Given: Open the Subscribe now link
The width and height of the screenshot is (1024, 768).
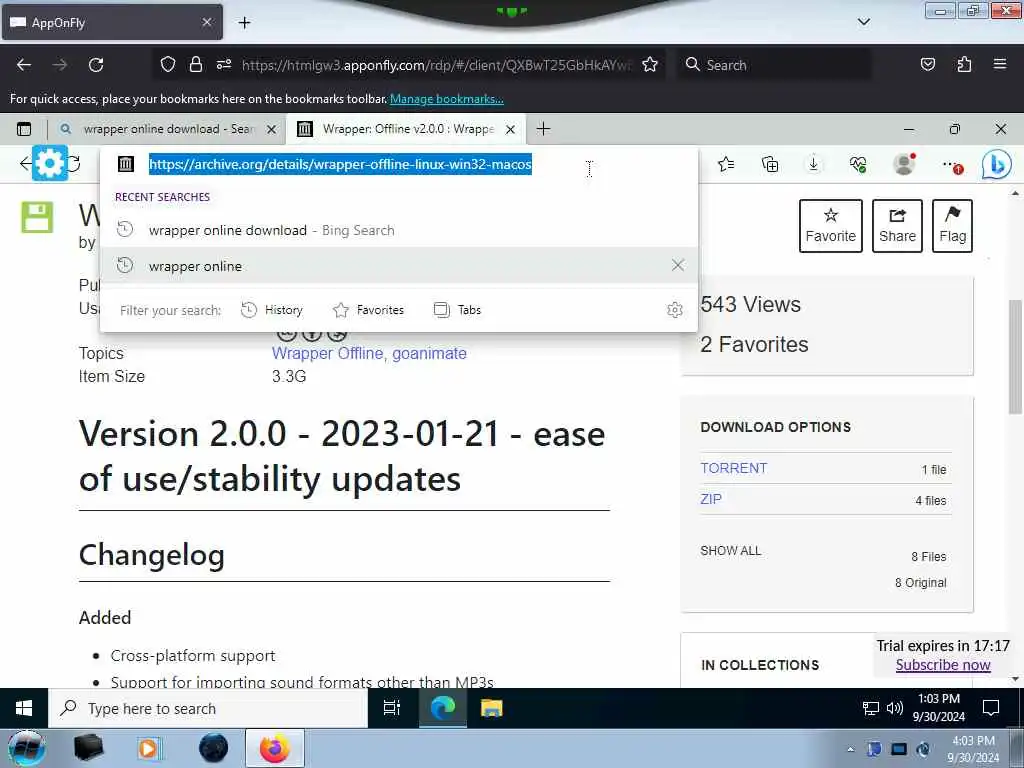Looking at the screenshot, I should coord(943,665).
